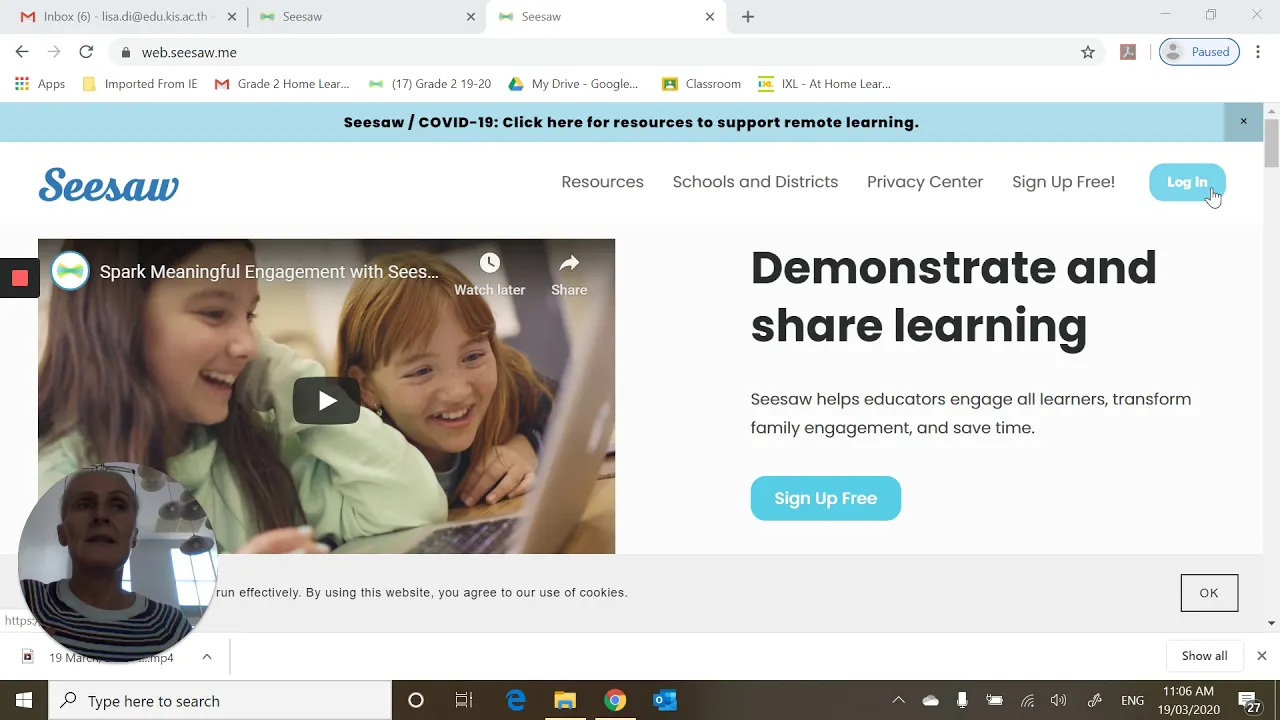
Task: Bookmark this page with the star icon
Action: tap(1088, 52)
